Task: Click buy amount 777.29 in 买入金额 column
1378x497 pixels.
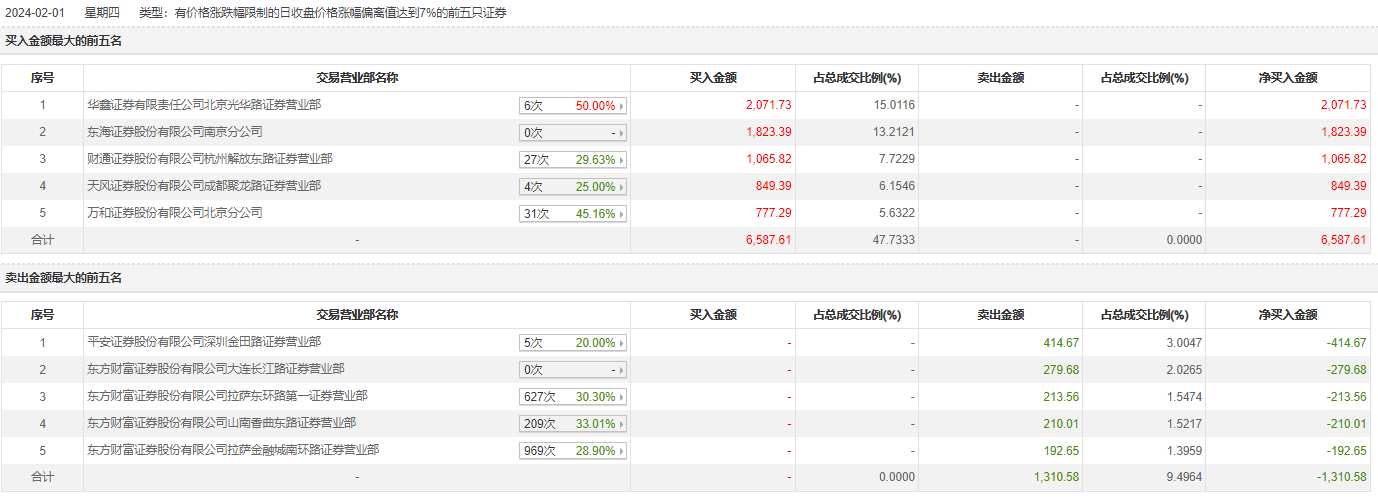Action: click(x=774, y=213)
